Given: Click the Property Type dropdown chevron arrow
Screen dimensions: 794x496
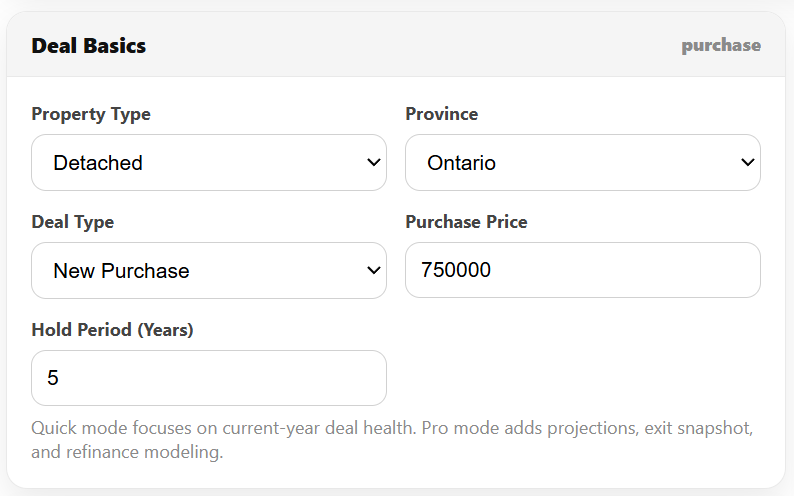Looking at the screenshot, I should point(374,162).
